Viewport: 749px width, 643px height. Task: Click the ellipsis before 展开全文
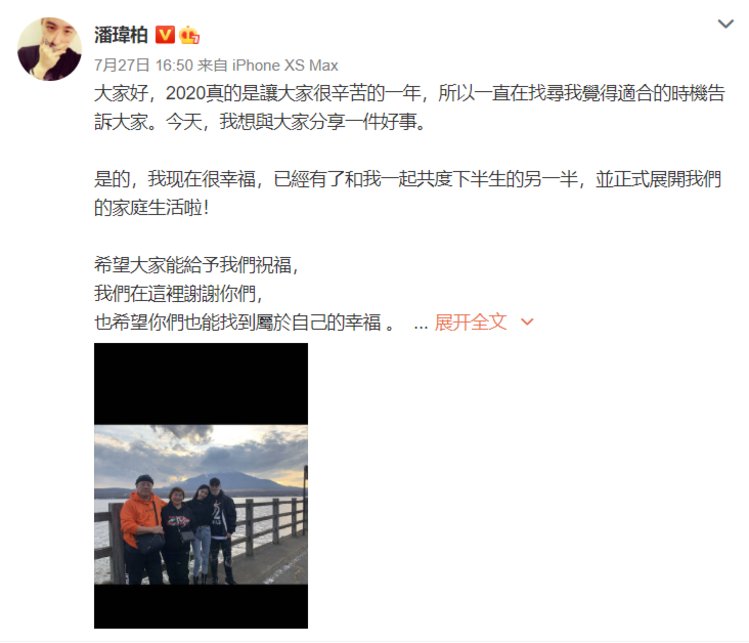(421, 325)
